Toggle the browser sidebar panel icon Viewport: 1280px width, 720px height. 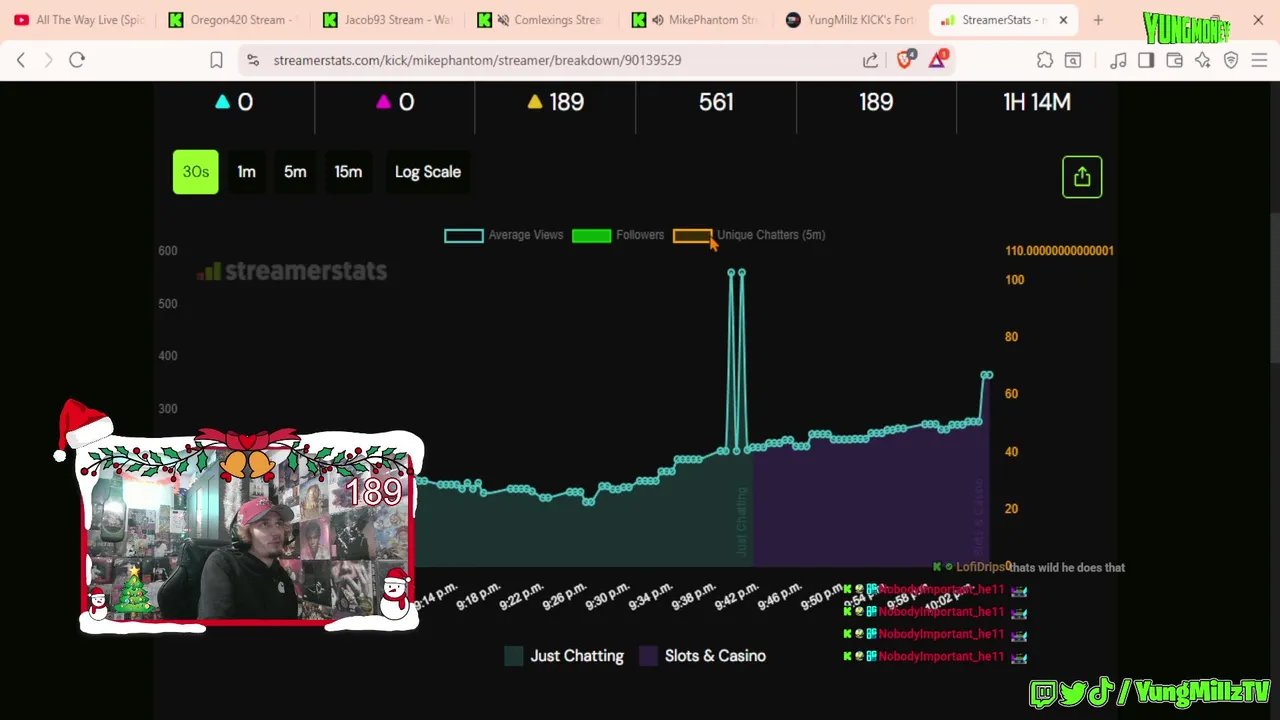[x=1146, y=60]
